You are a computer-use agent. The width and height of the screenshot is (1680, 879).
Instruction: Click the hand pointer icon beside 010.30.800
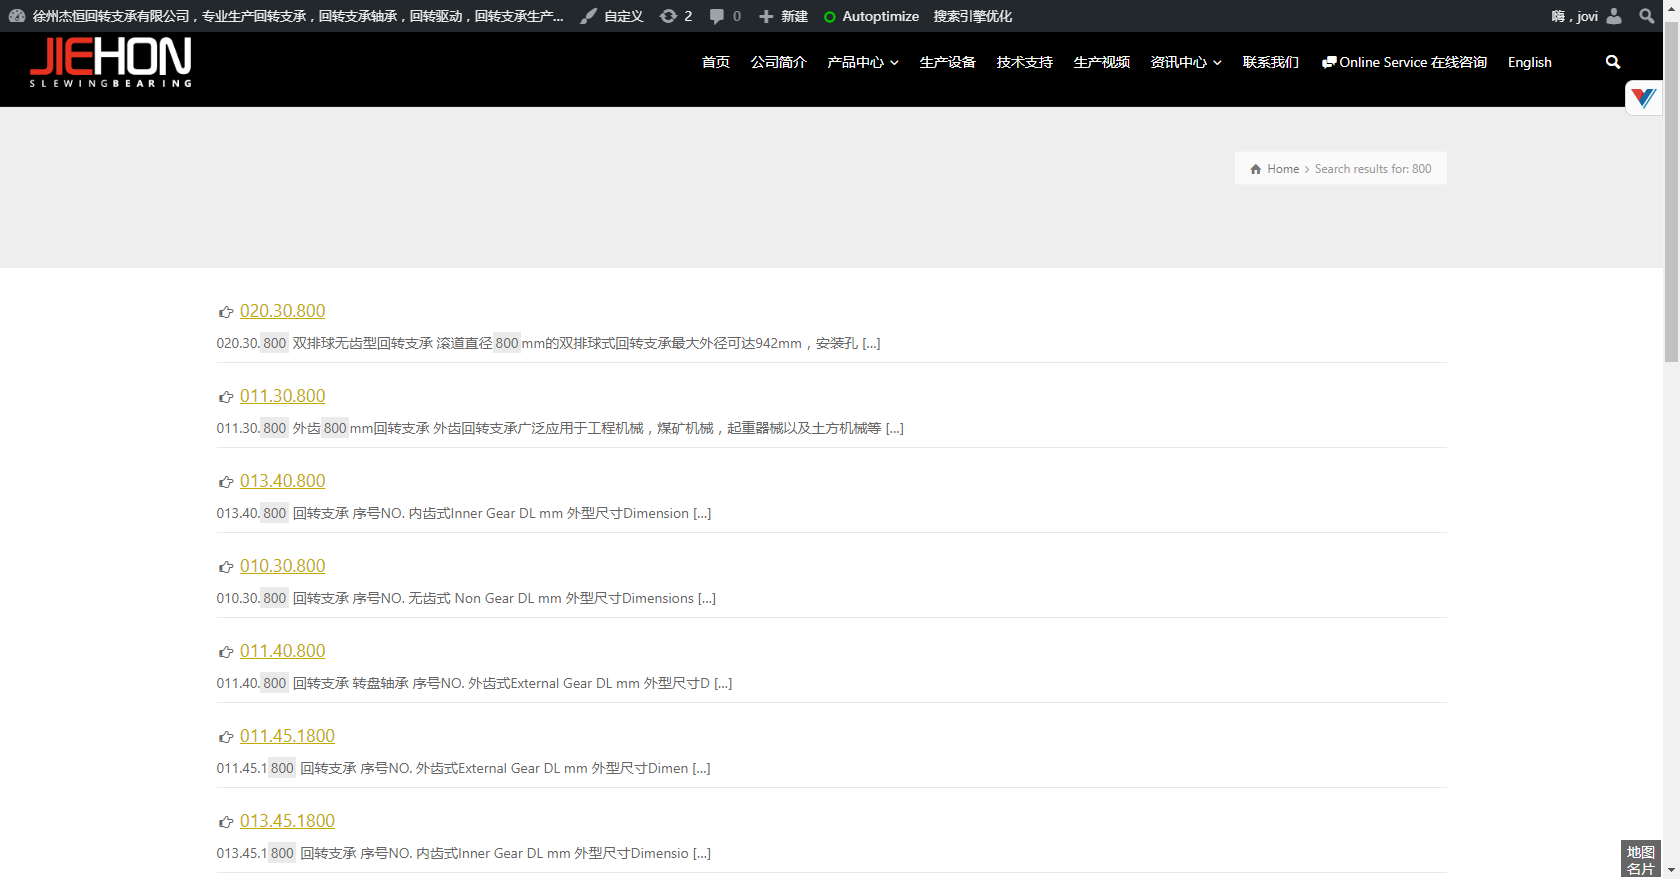[226, 567]
